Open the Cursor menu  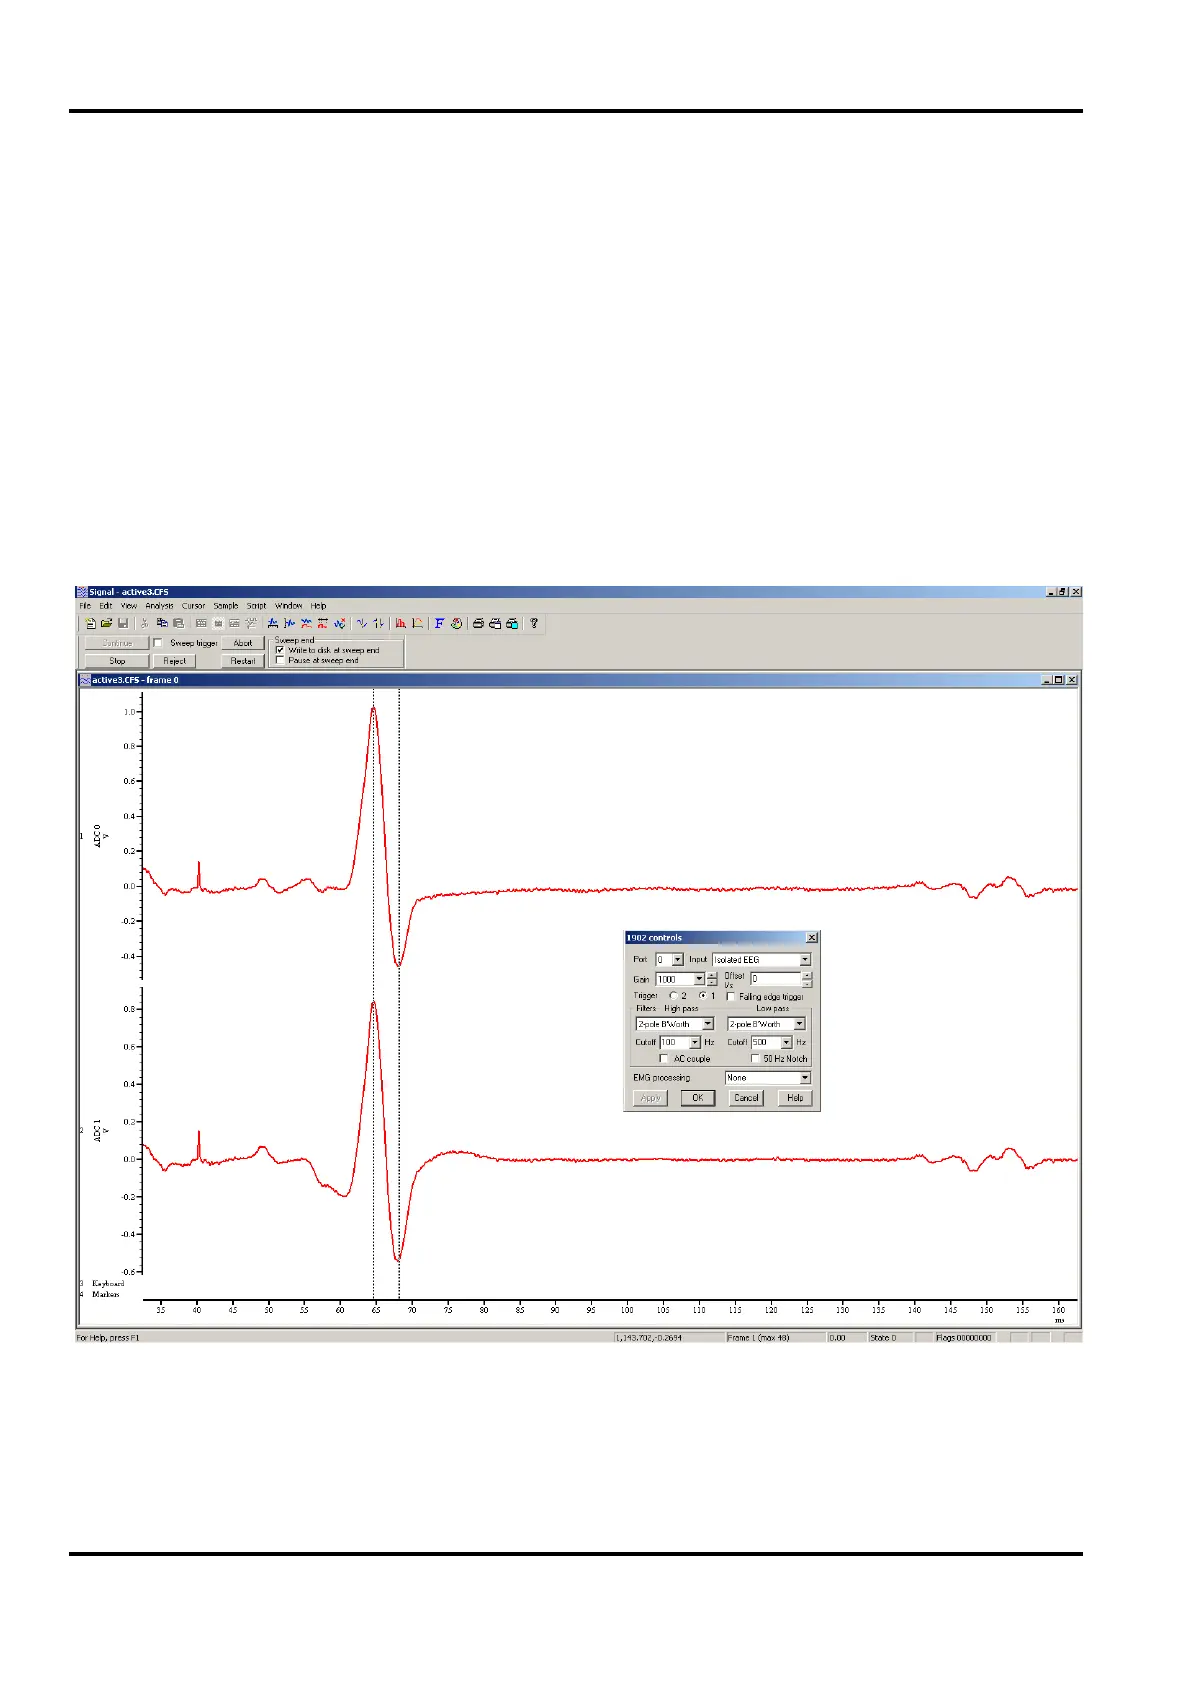point(193,606)
